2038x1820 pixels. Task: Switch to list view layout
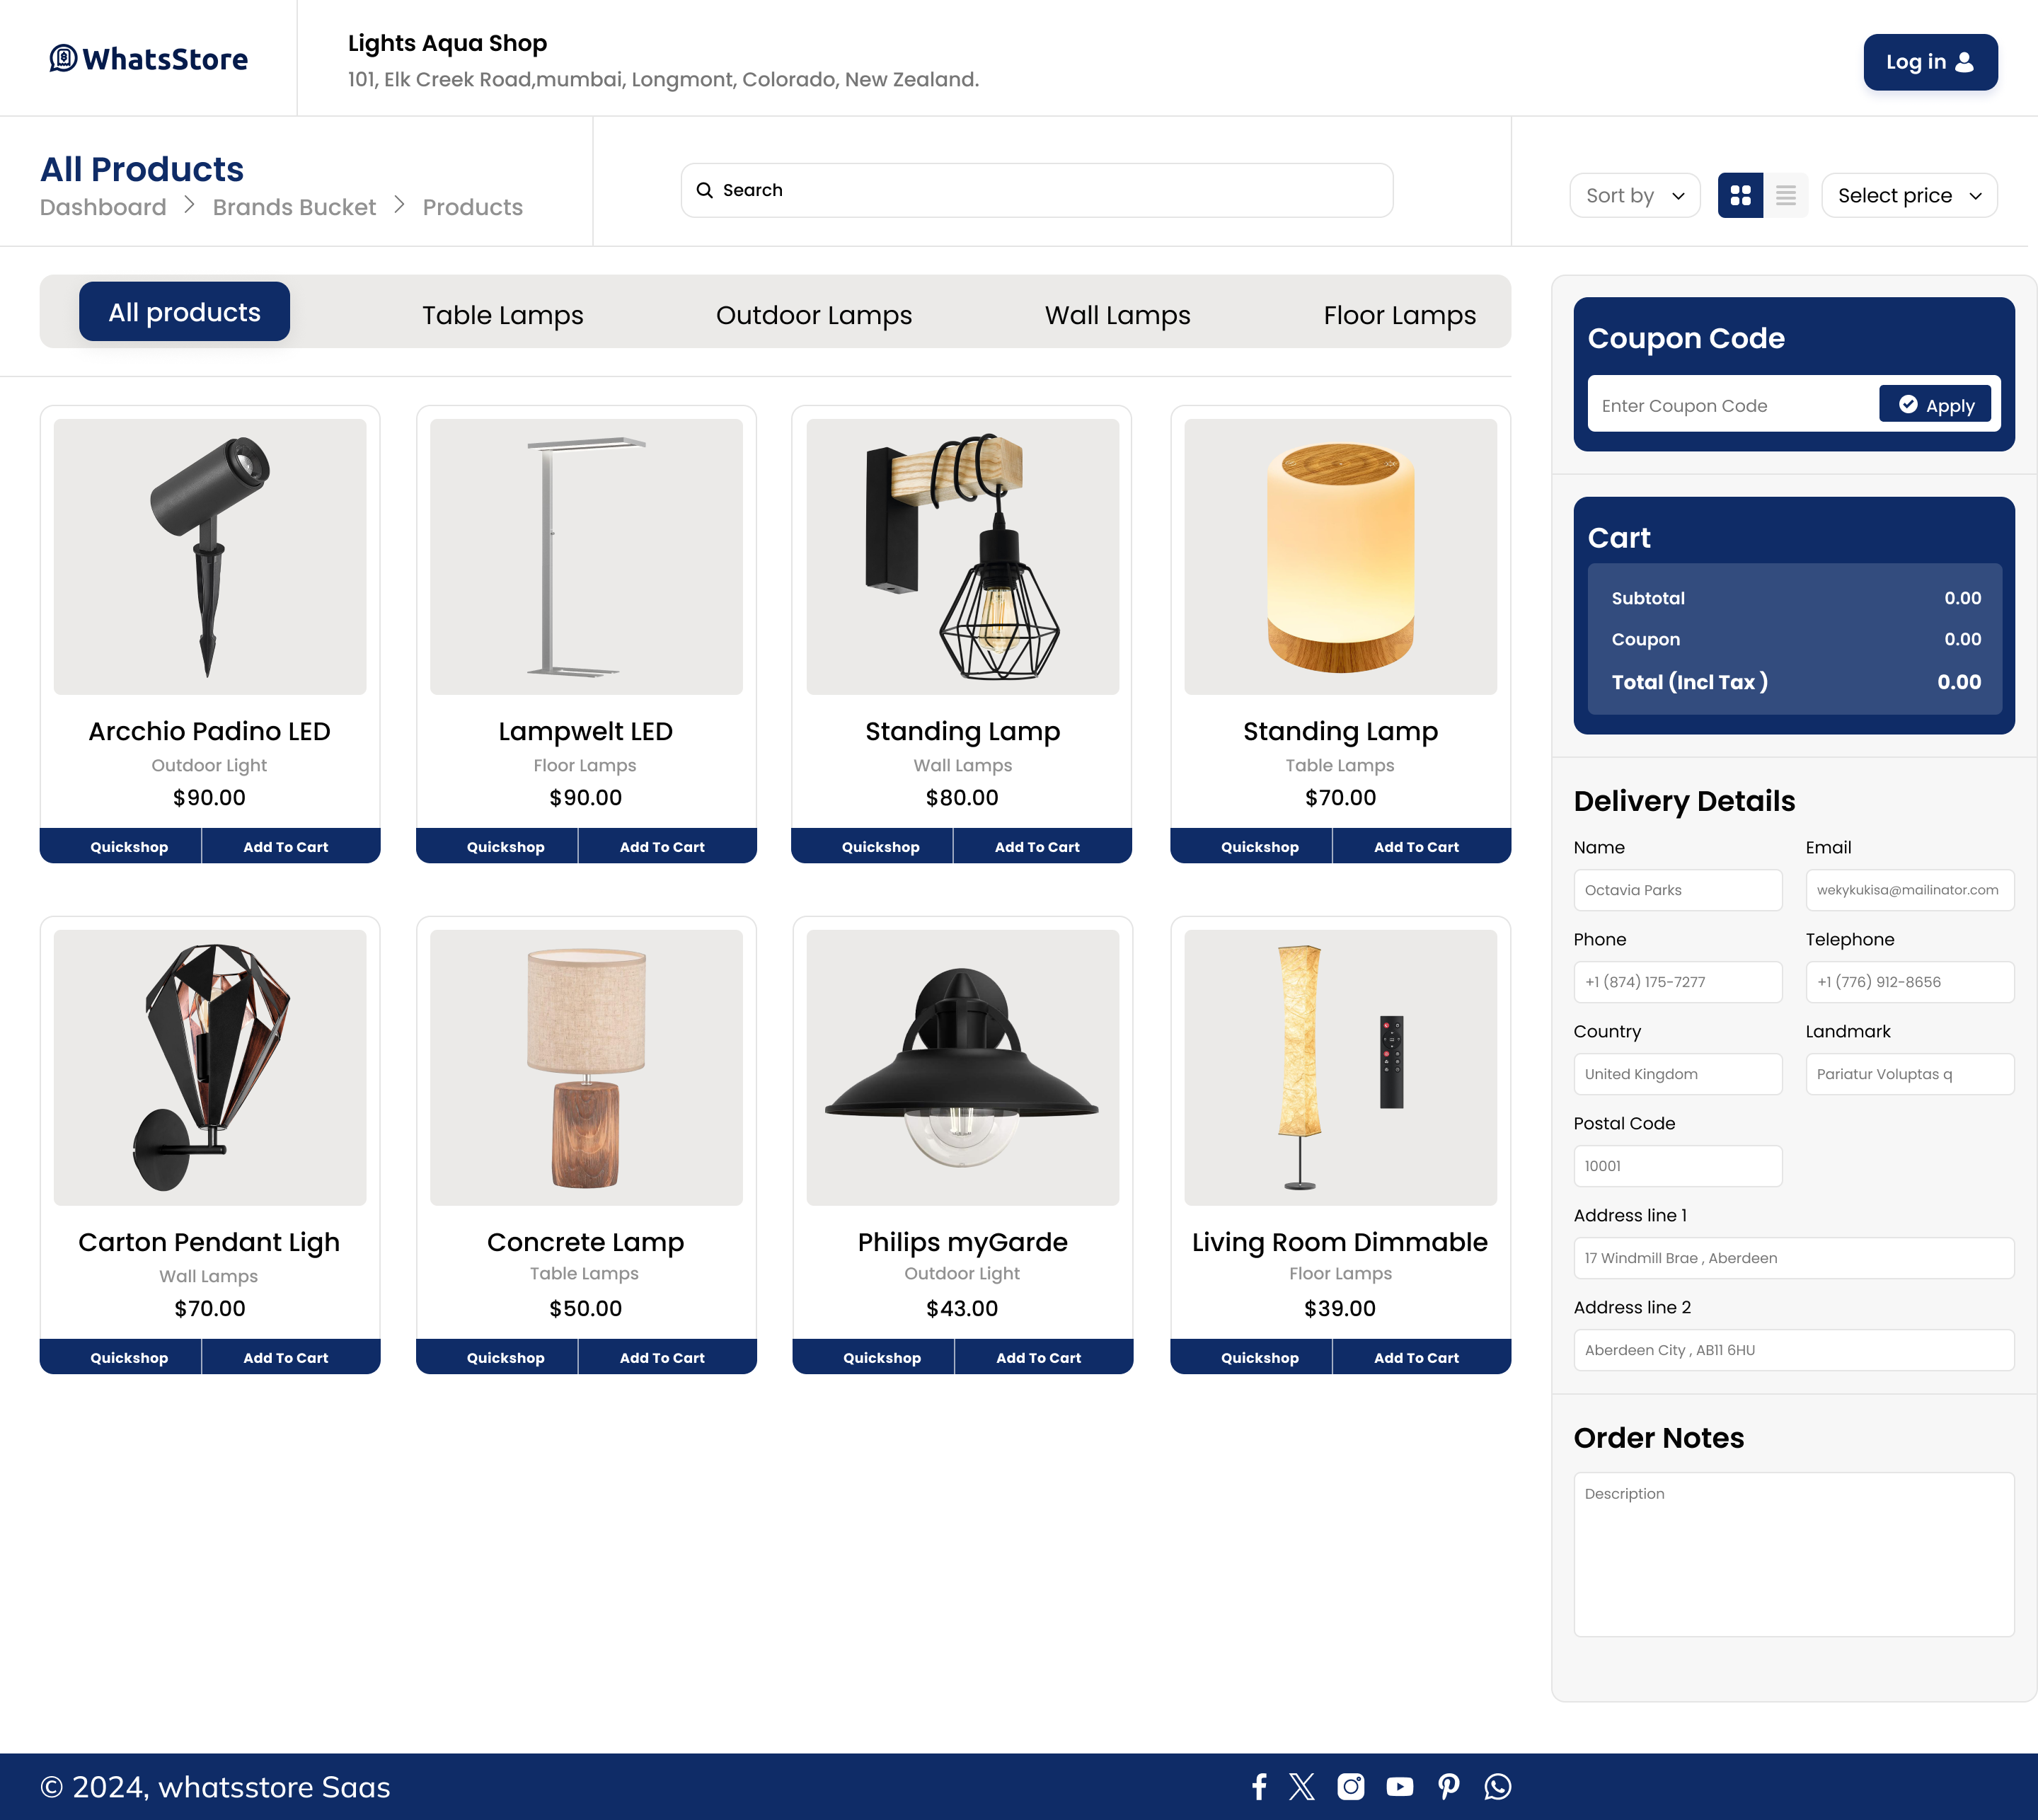pyautogui.click(x=1785, y=195)
